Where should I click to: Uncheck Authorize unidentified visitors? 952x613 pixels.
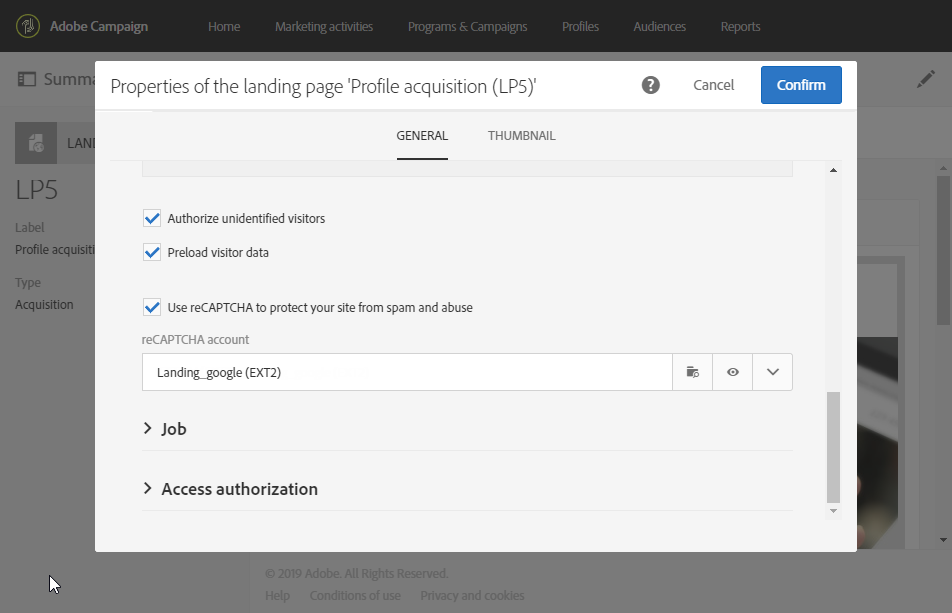tap(152, 218)
